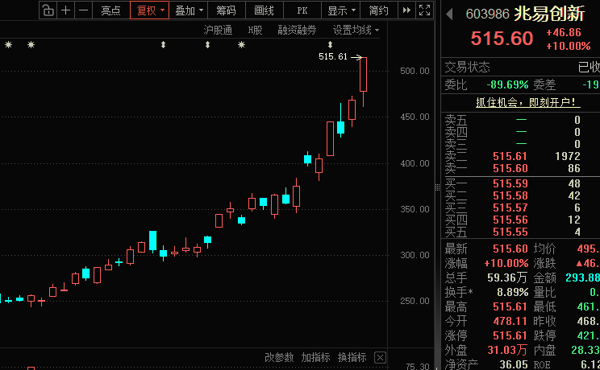Viewport: 600px width, 370px height.
Task: Click the 买一 bid price 515.59
Action: 510,184
